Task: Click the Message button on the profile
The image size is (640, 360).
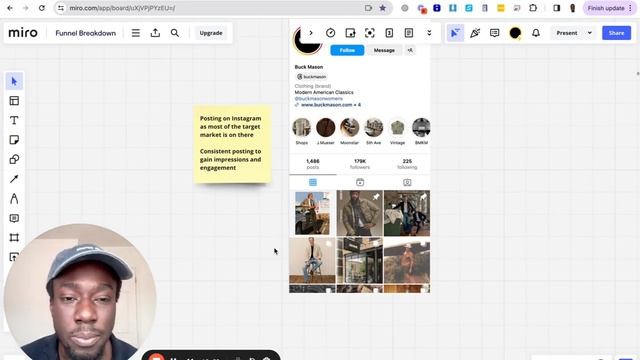Action: (x=384, y=50)
